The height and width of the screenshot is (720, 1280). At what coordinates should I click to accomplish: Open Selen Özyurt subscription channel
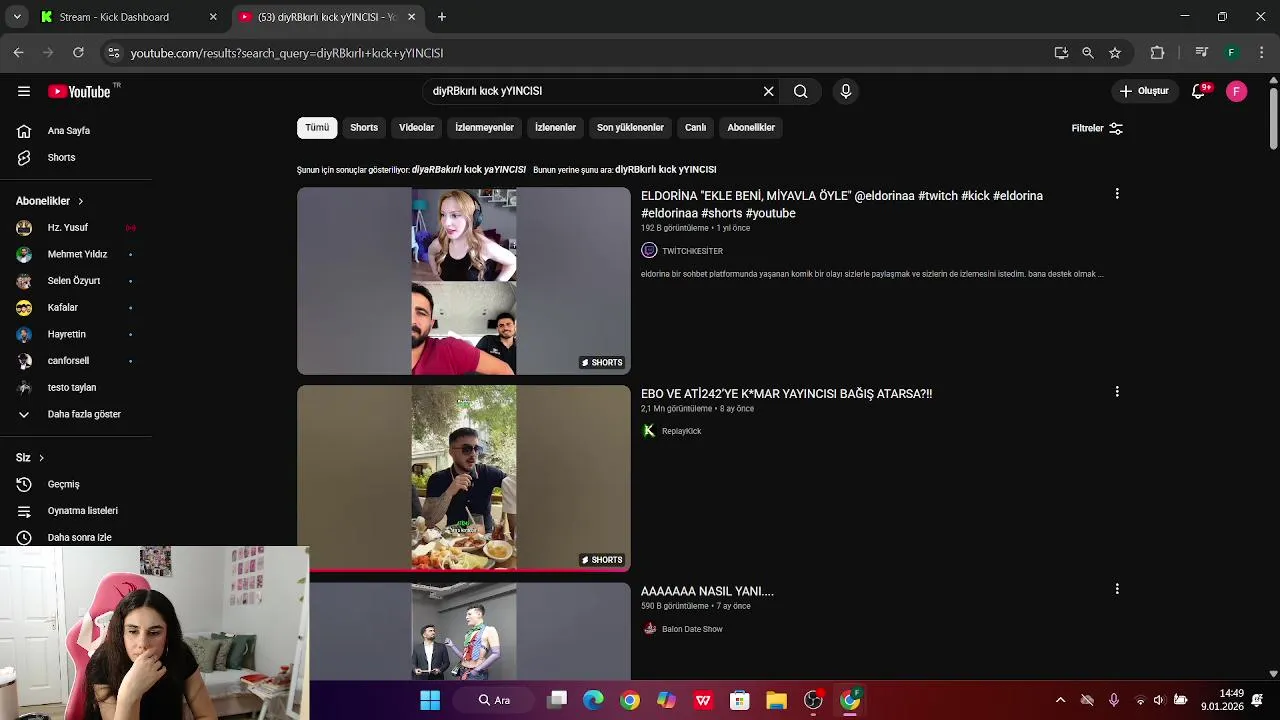pyautogui.click(x=76, y=281)
